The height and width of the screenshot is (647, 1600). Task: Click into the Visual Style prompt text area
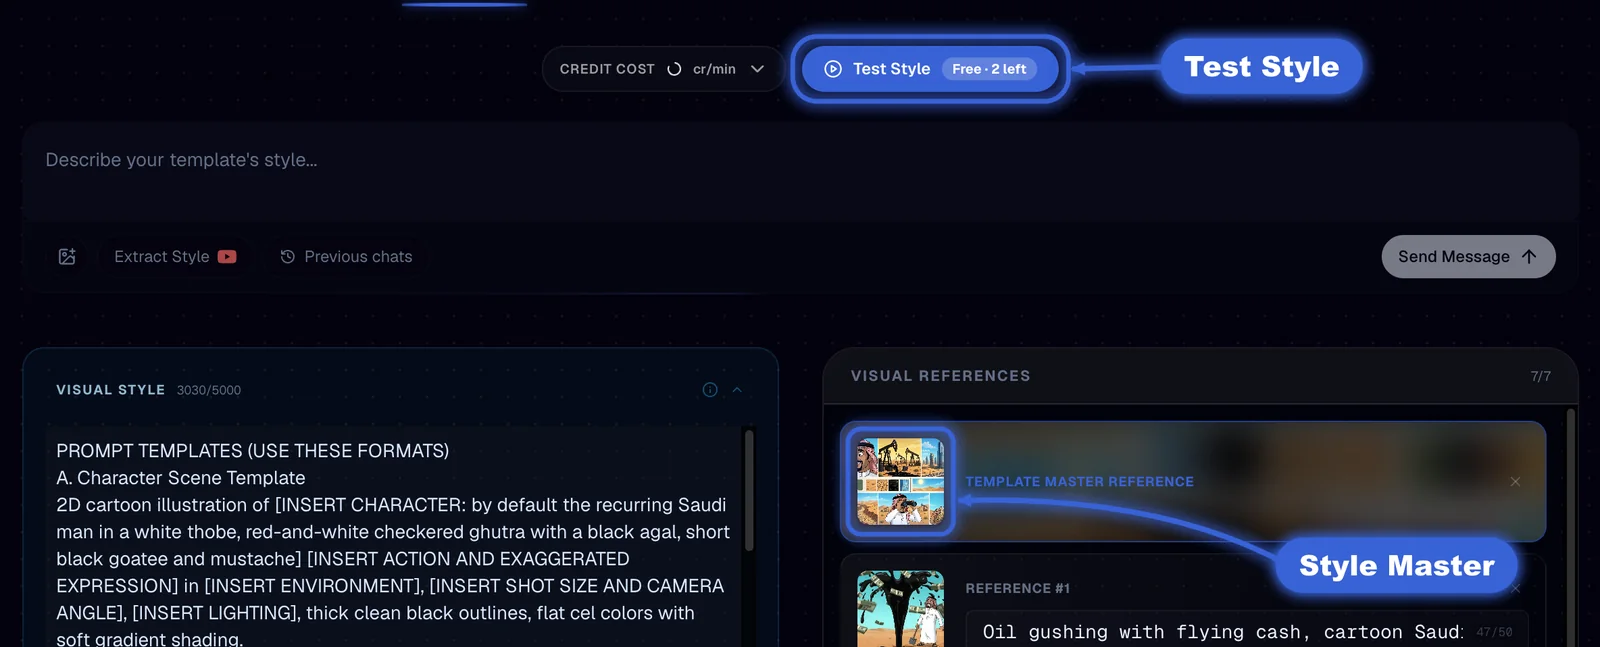[x=394, y=538]
